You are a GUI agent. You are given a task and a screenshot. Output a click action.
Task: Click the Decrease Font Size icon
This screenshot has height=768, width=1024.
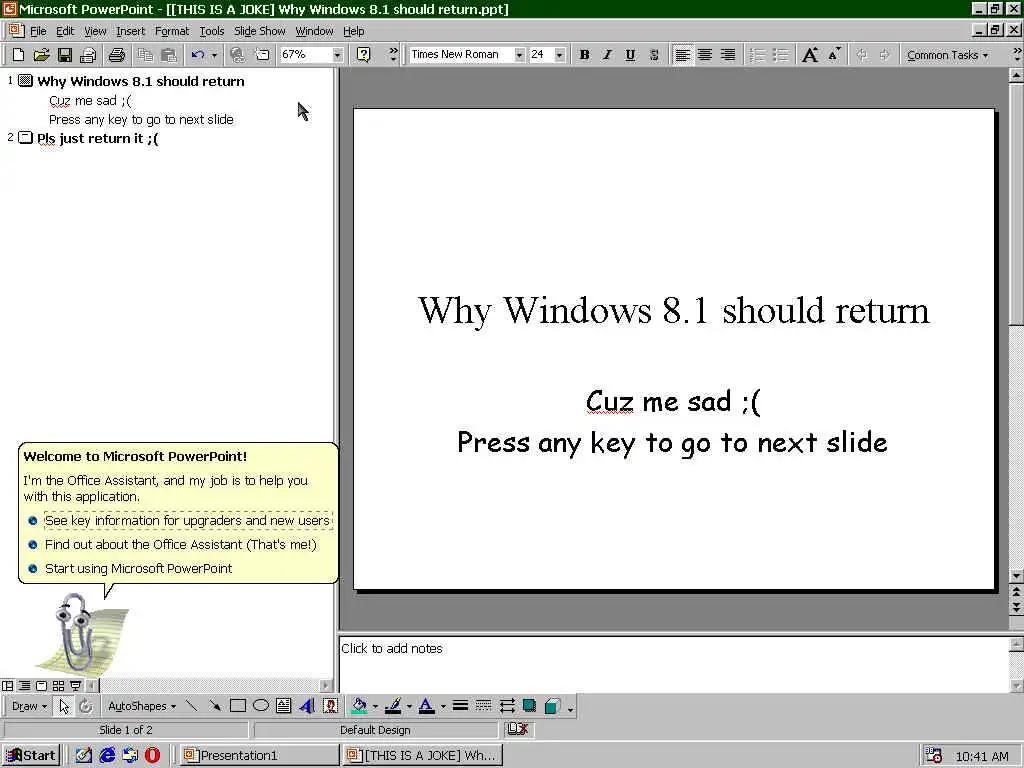tap(834, 55)
